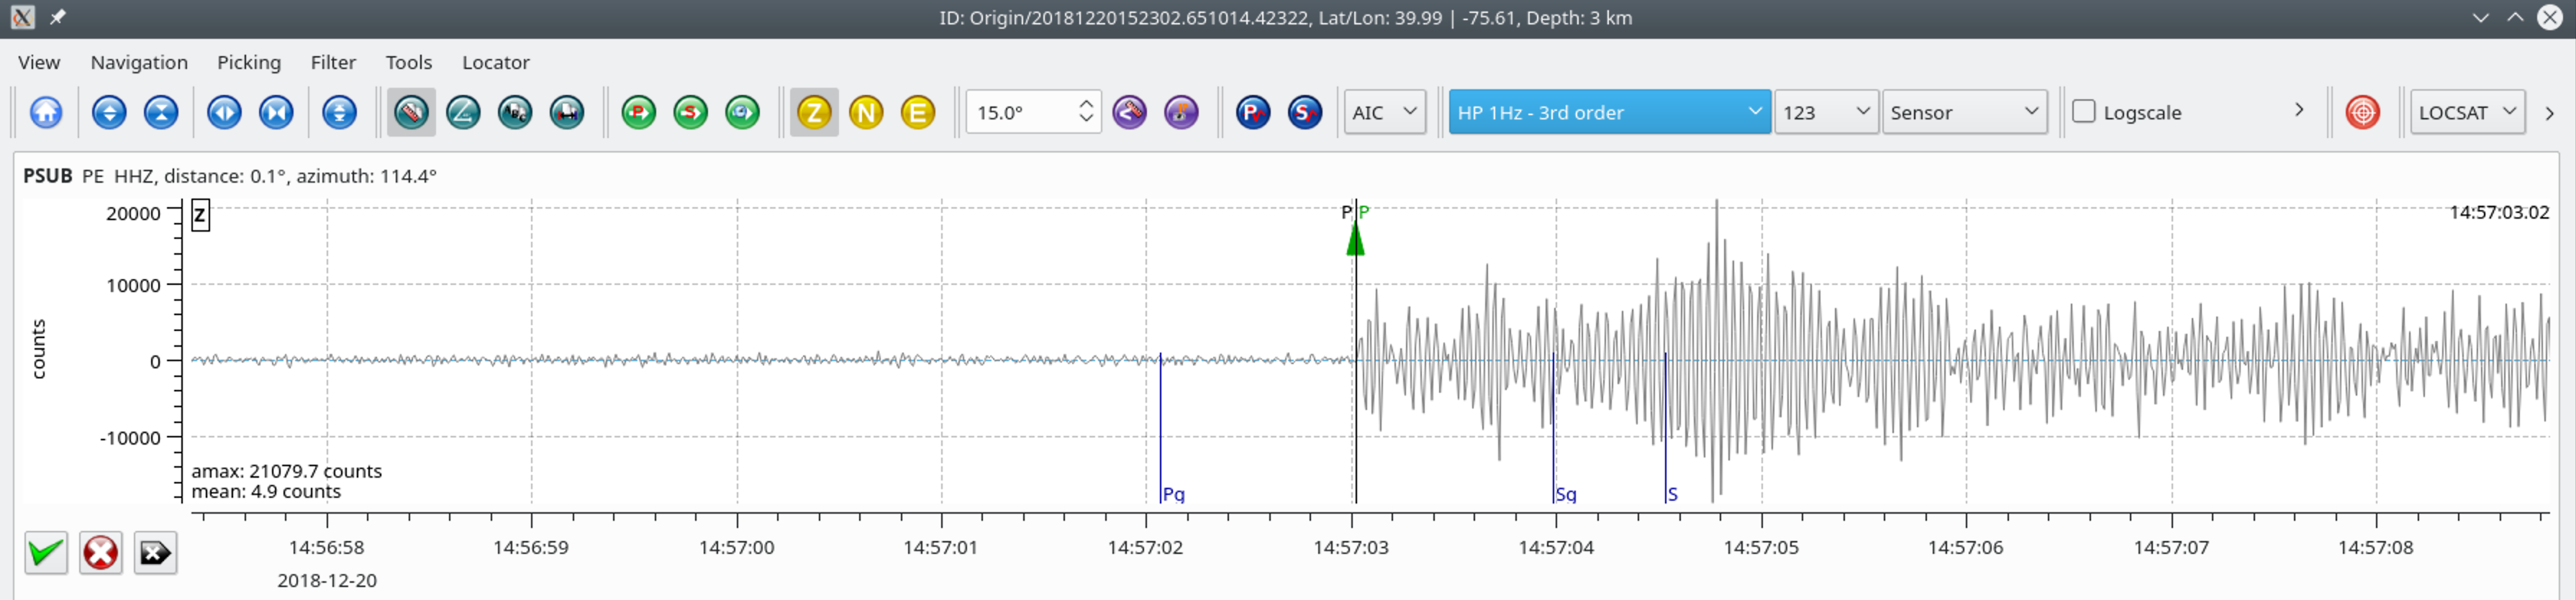Click the teal residual sort icon

click(567, 112)
